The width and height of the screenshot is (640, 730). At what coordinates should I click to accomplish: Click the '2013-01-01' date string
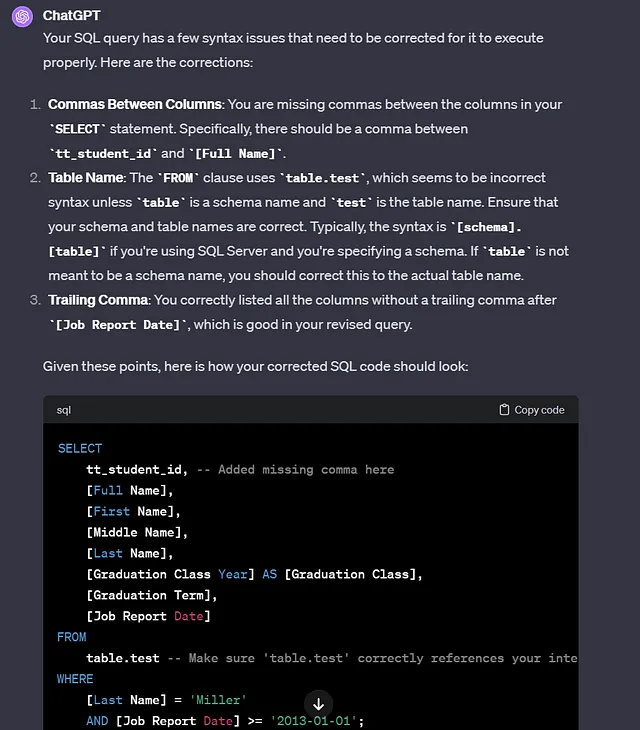tap(314, 721)
